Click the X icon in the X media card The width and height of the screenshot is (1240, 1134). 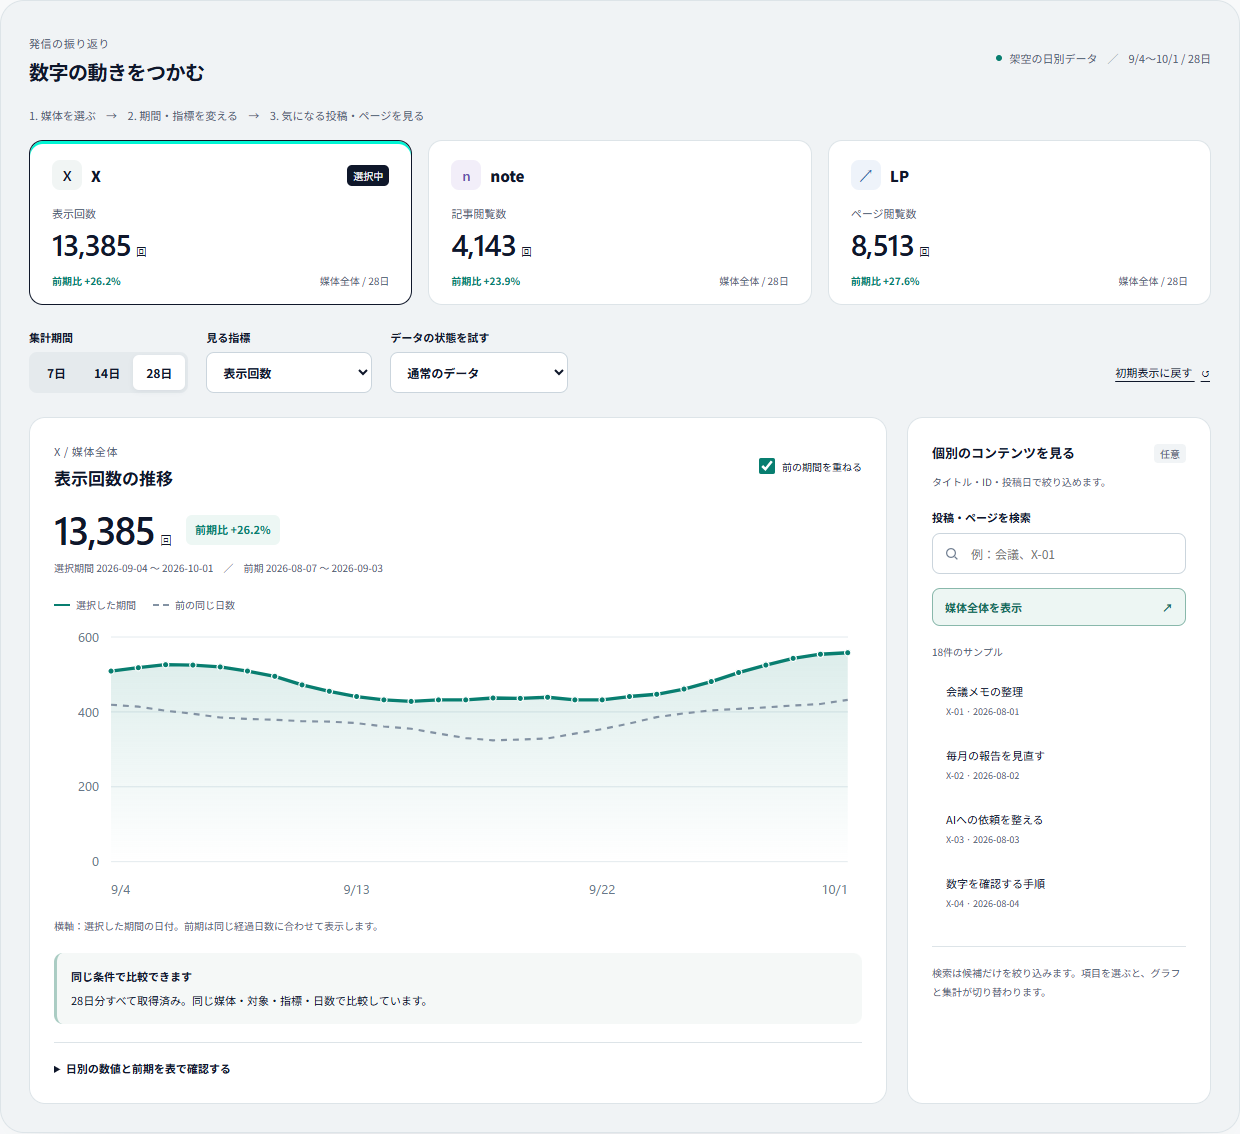pyautogui.click(x=67, y=176)
